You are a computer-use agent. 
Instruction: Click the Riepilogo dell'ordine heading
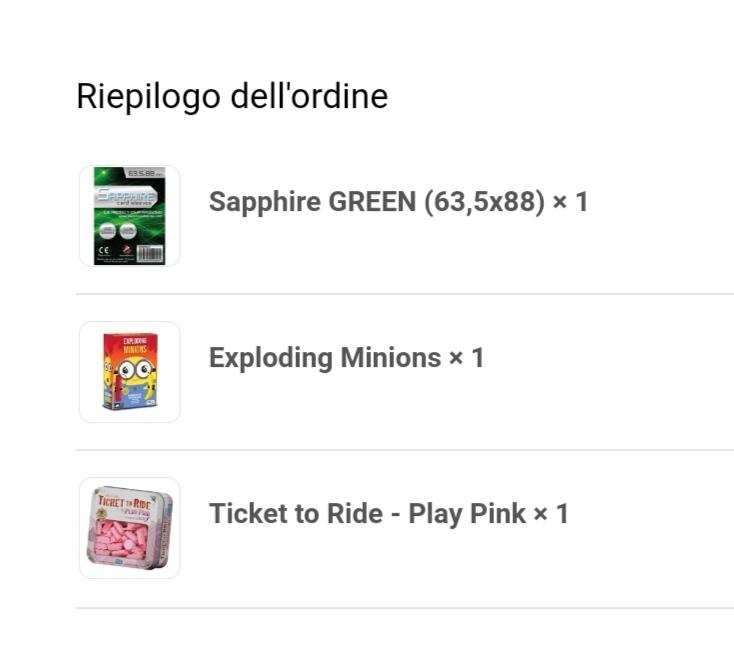[x=232, y=96]
